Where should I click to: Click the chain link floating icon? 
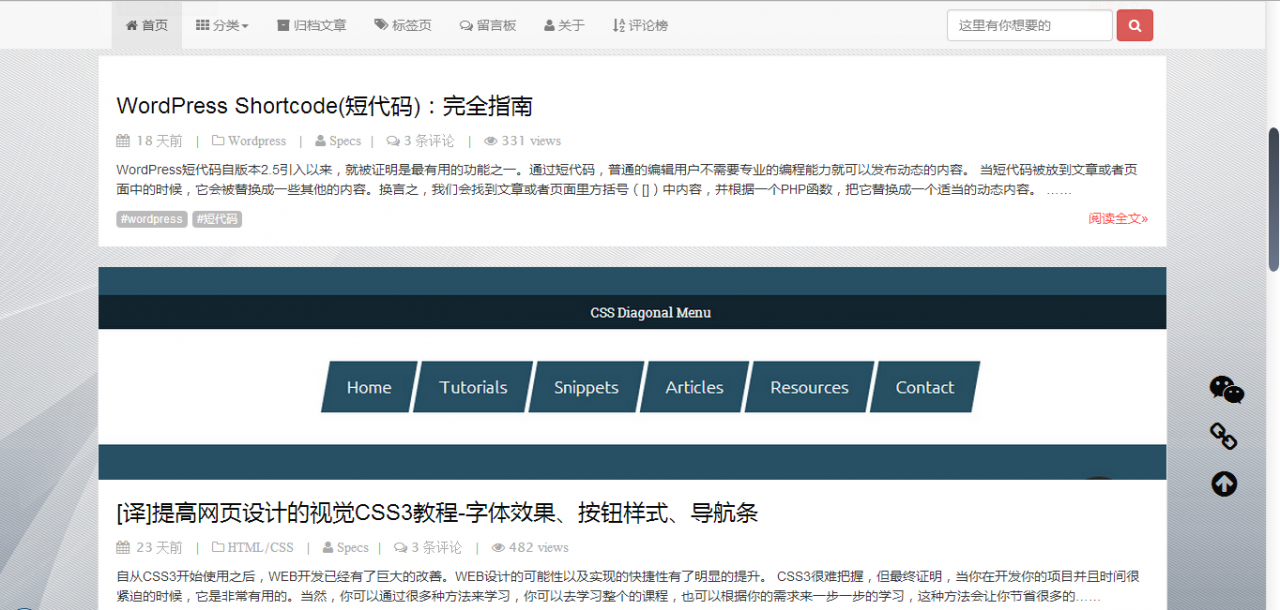click(x=1224, y=436)
